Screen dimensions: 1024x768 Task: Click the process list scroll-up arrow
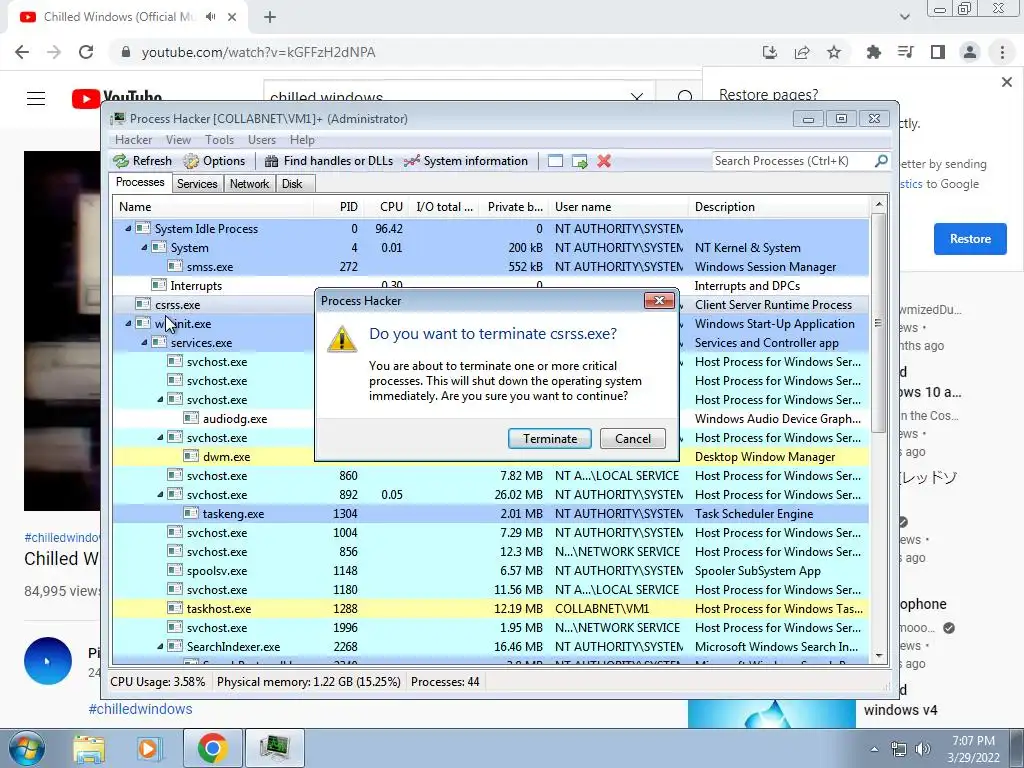tap(879, 205)
